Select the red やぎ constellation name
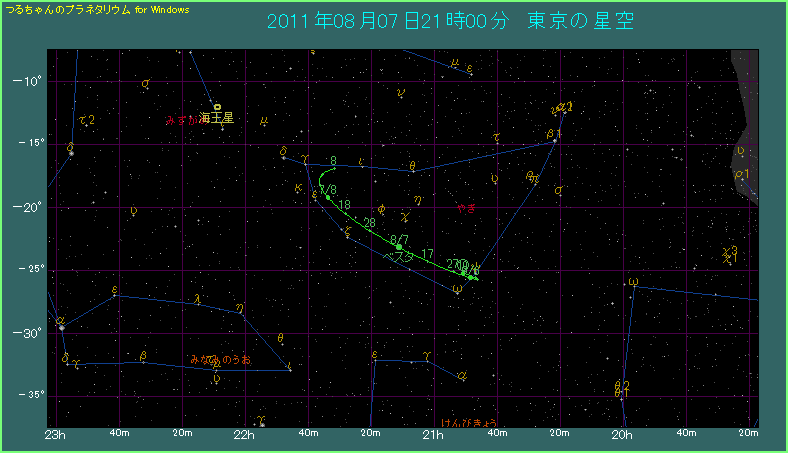The height and width of the screenshot is (453, 788). coord(465,210)
